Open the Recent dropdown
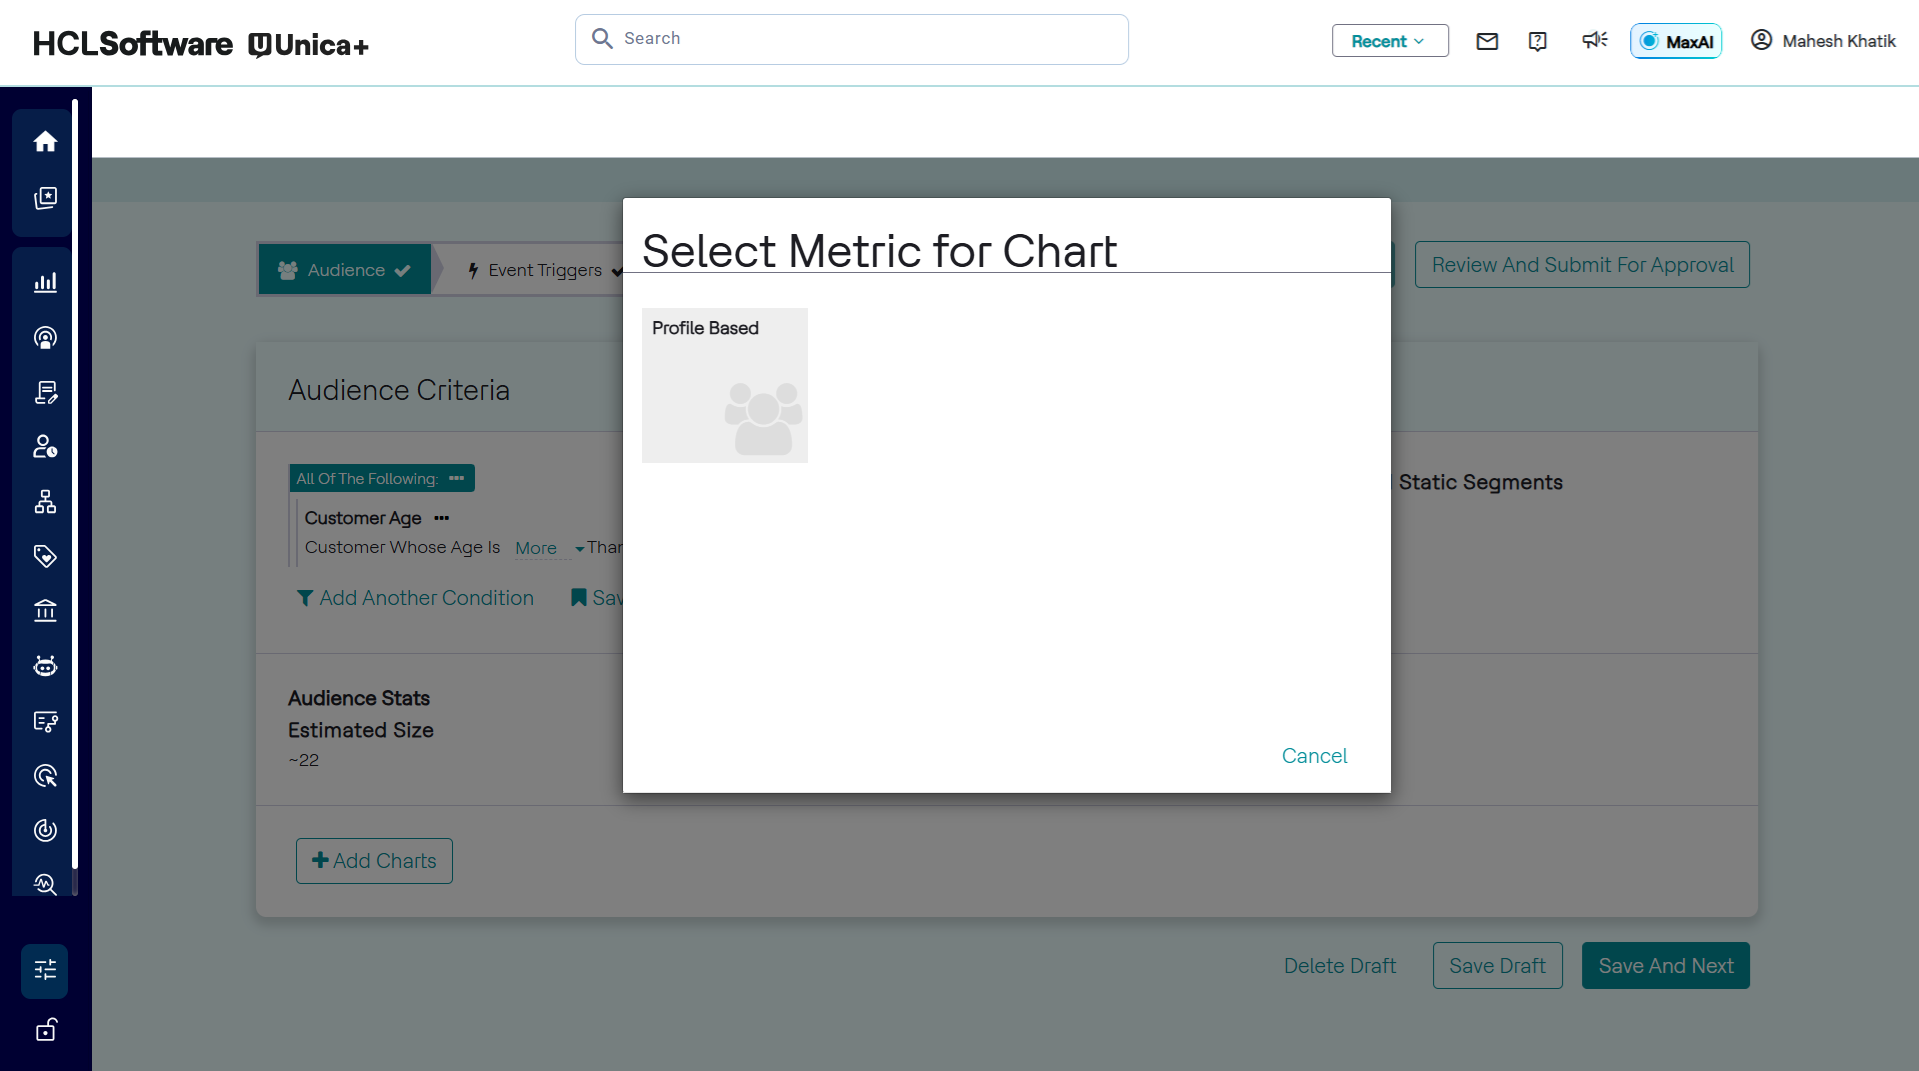 pos(1389,41)
